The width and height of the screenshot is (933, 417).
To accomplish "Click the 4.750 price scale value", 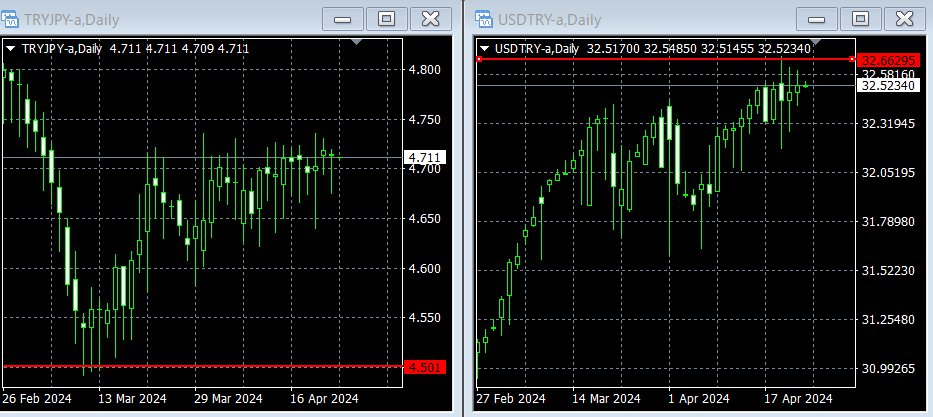I will tap(425, 120).
